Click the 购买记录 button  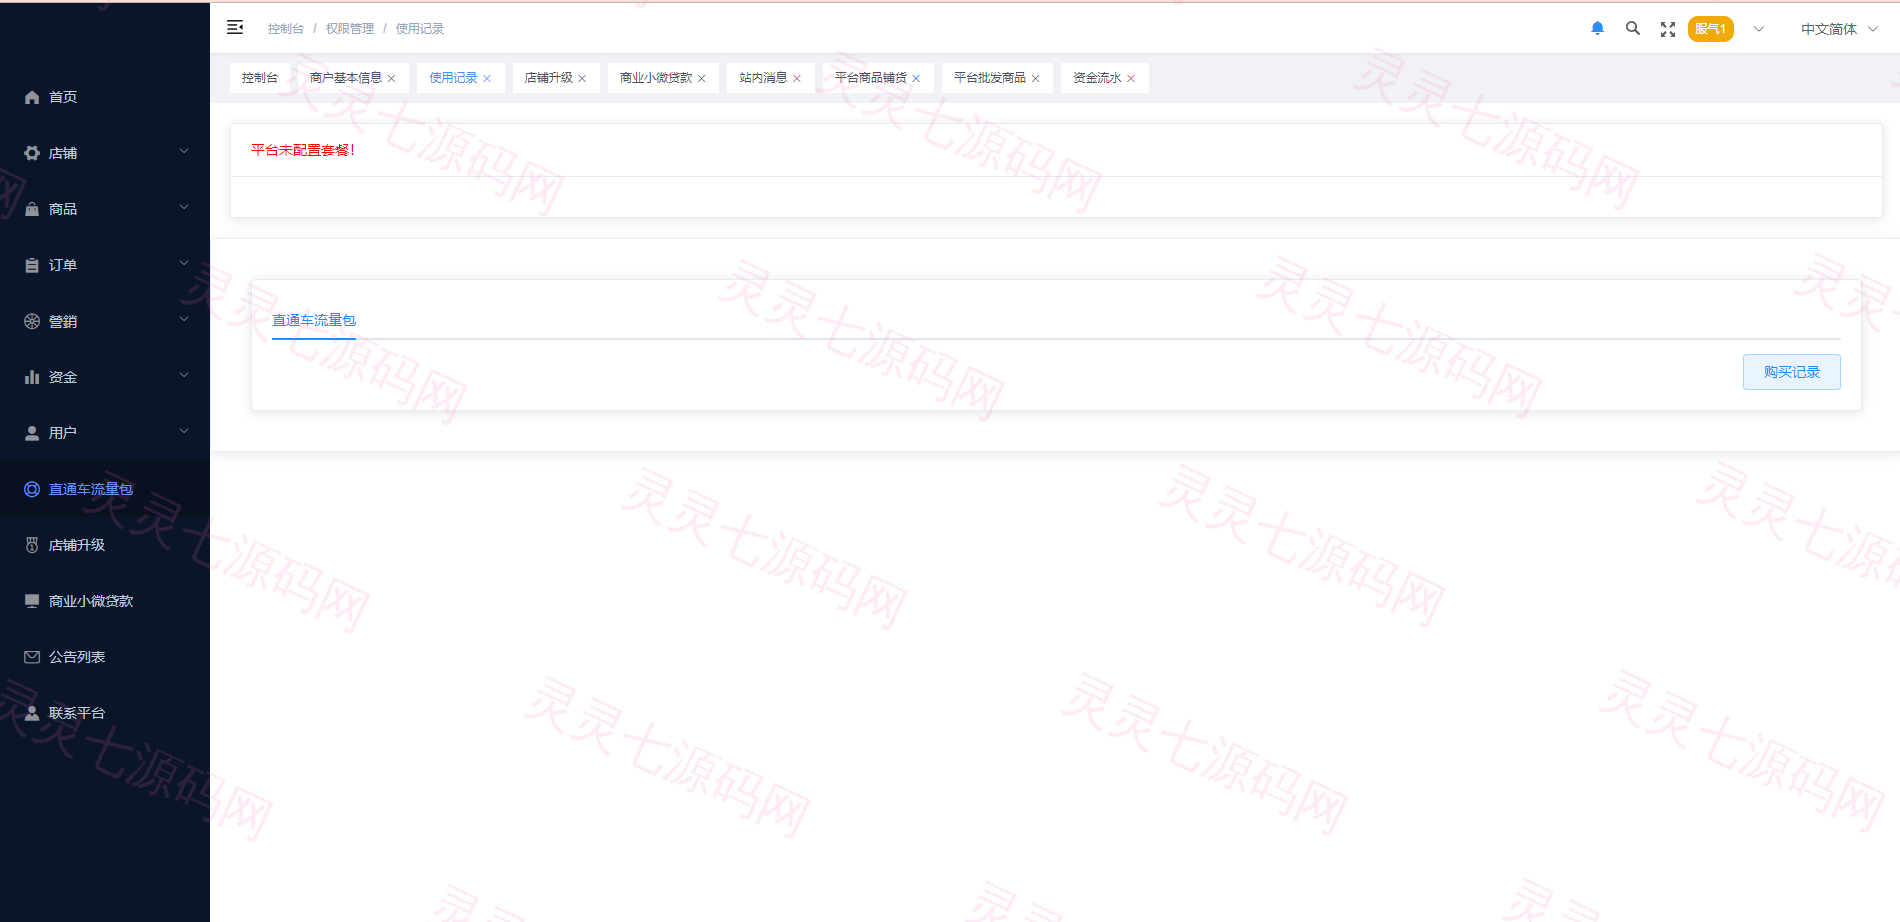click(x=1792, y=372)
